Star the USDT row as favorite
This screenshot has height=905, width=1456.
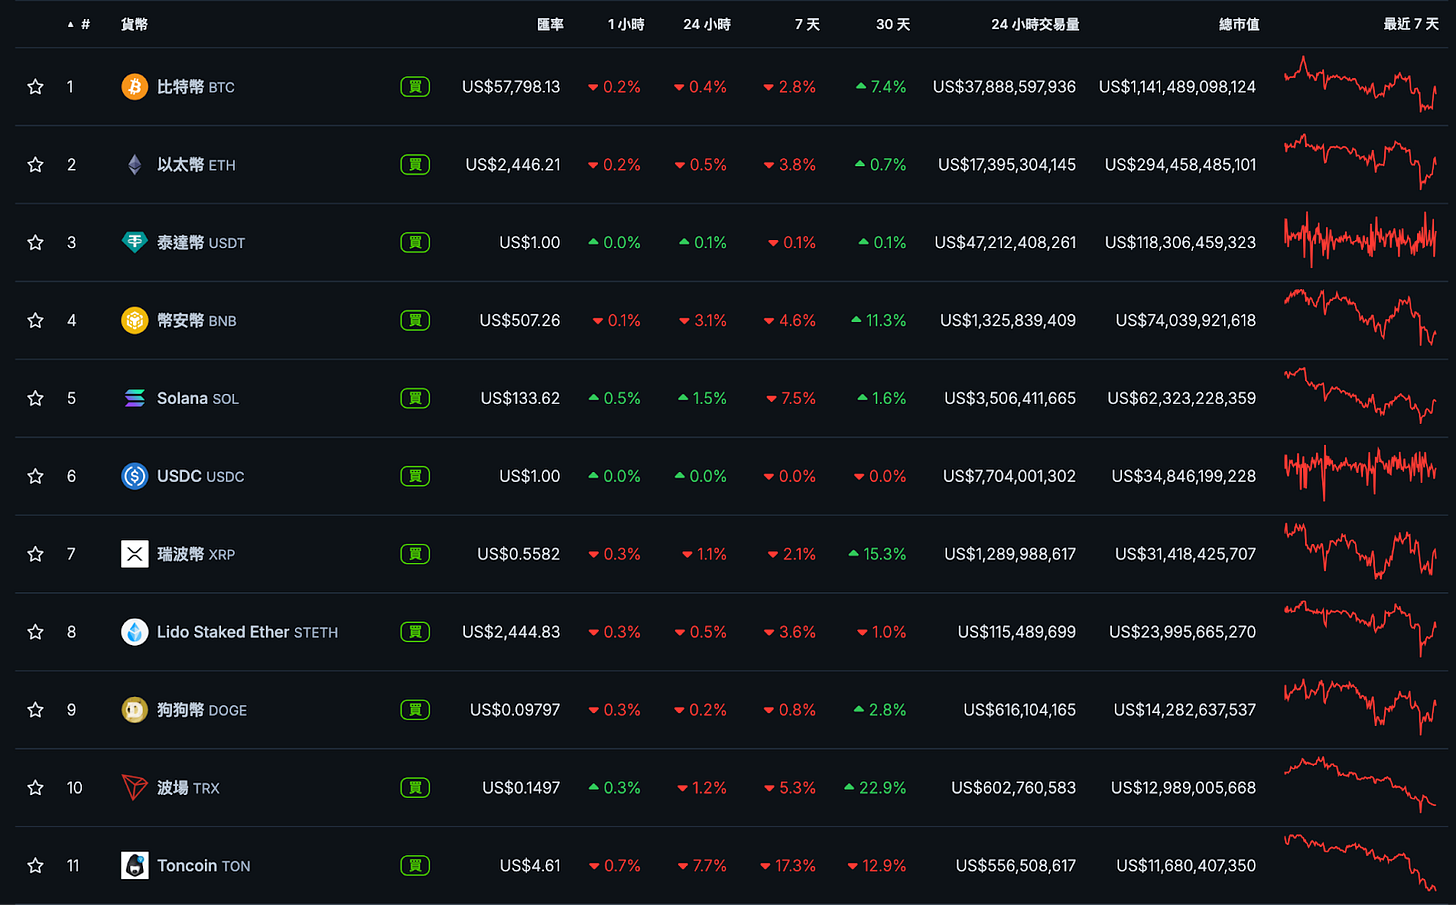pos(35,243)
